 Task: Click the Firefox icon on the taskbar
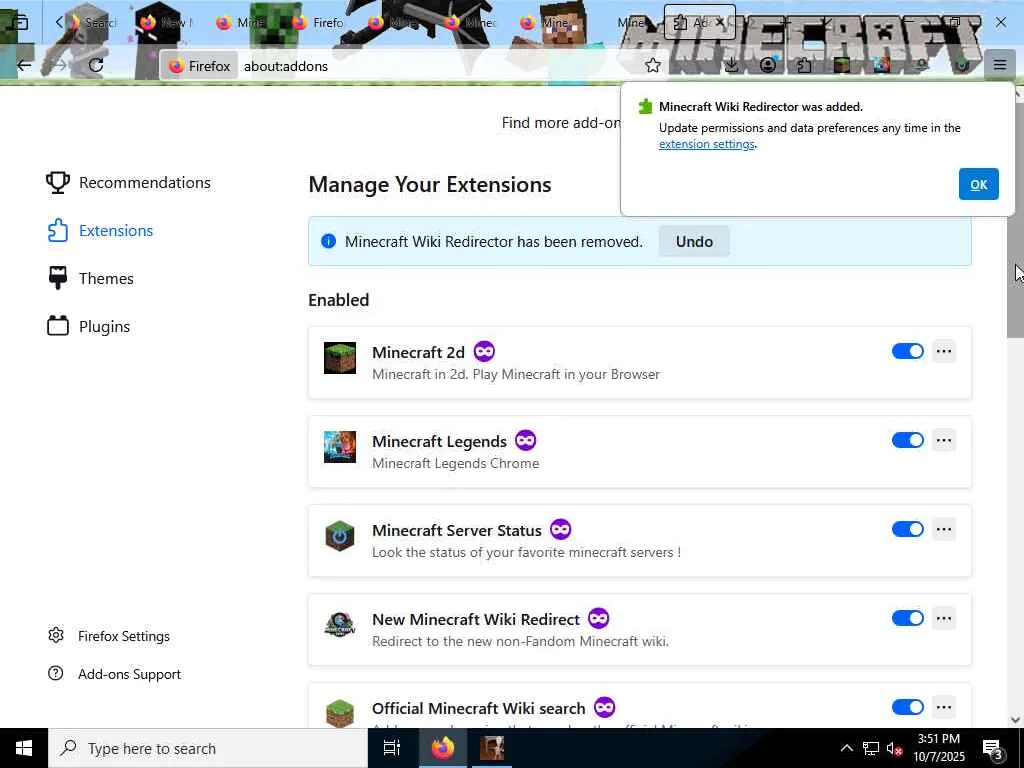coord(443,748)
